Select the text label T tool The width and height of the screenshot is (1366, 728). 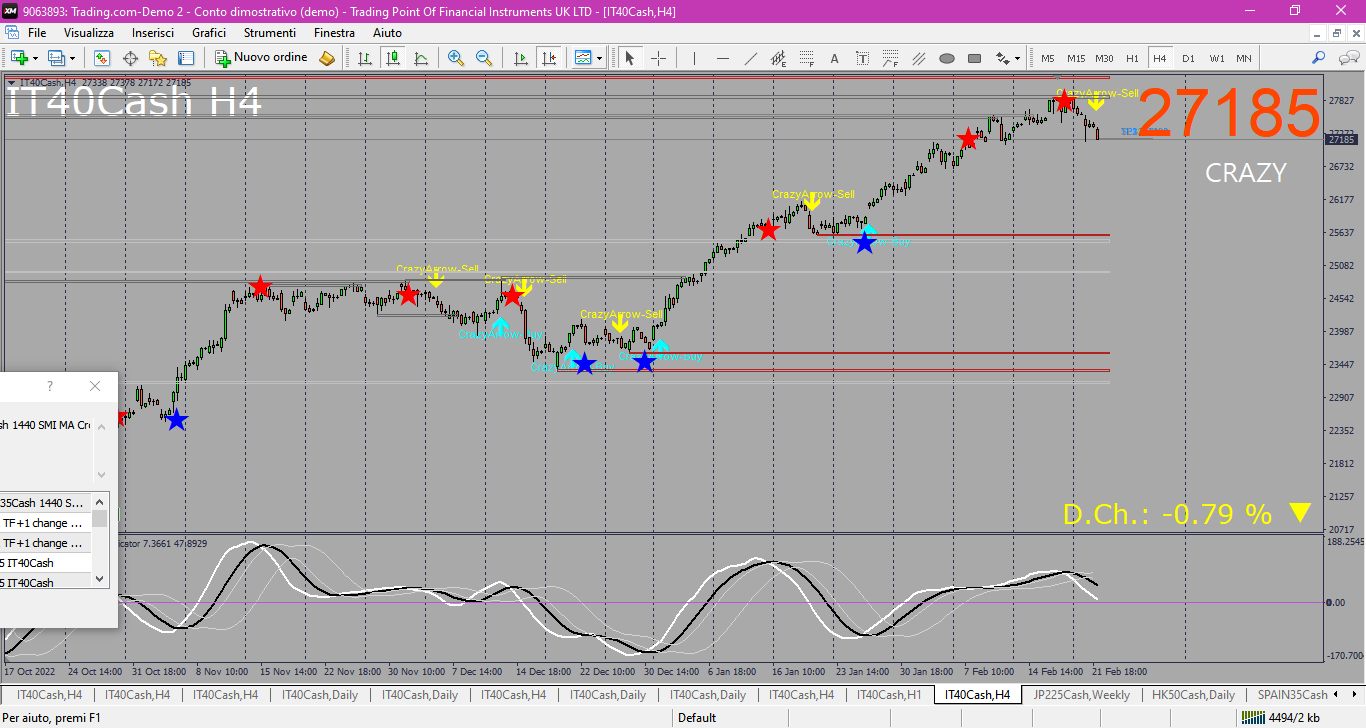(x=862, y=58)
